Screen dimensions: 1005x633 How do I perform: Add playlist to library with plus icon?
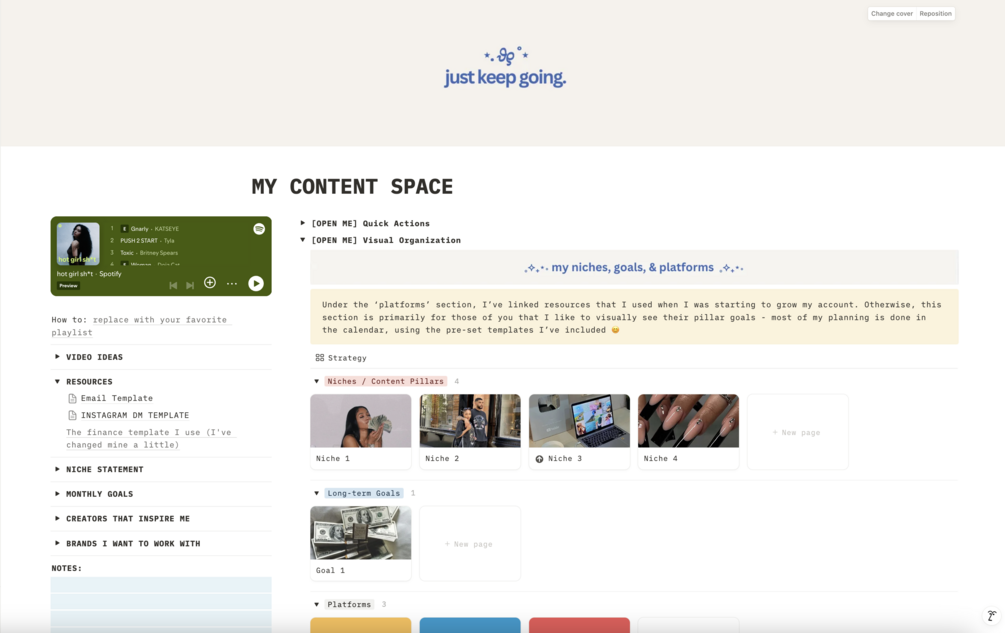tap(210, 283)
